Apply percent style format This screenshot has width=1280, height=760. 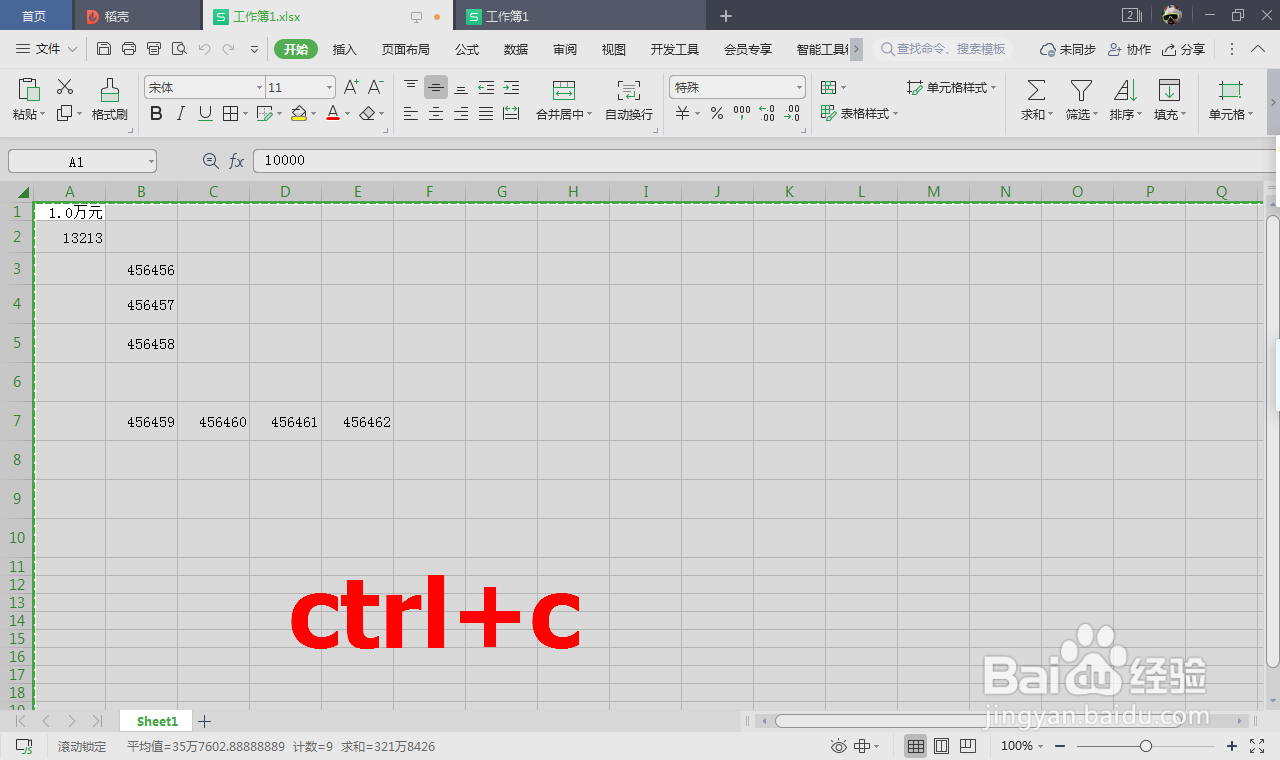click(x=717, y=114)
